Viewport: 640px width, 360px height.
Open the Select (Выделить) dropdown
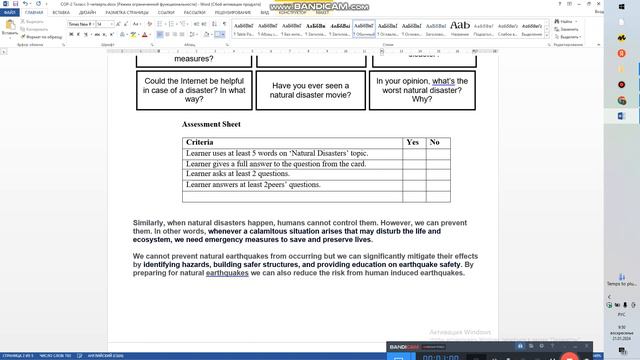pyautogui.click(x=568, y=37)
